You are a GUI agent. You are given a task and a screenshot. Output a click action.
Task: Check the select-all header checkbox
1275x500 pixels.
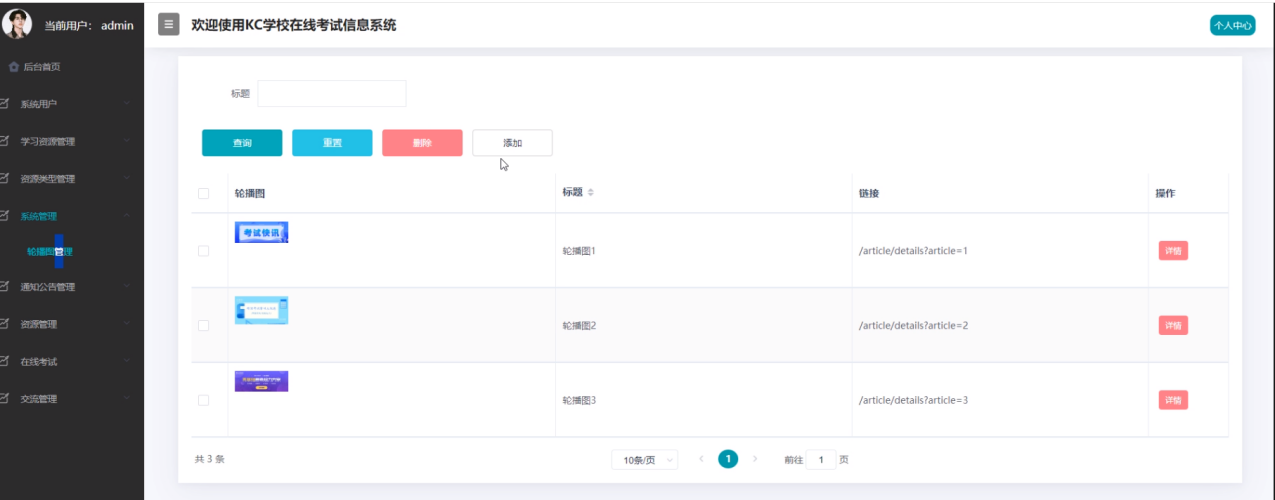[x=204, y=193]
